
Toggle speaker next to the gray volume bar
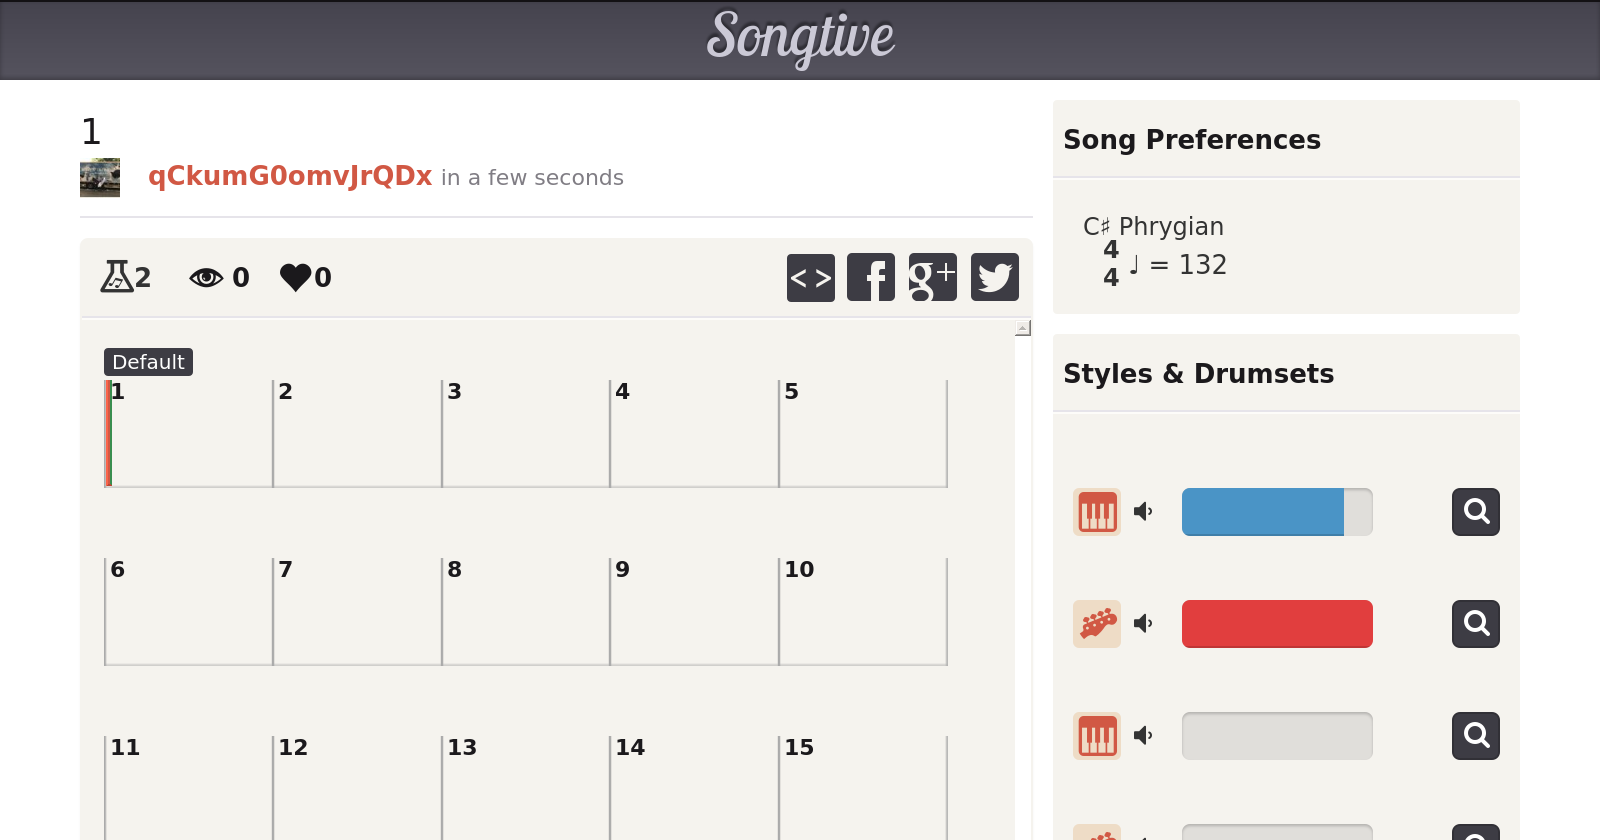tap(1143, 736)
